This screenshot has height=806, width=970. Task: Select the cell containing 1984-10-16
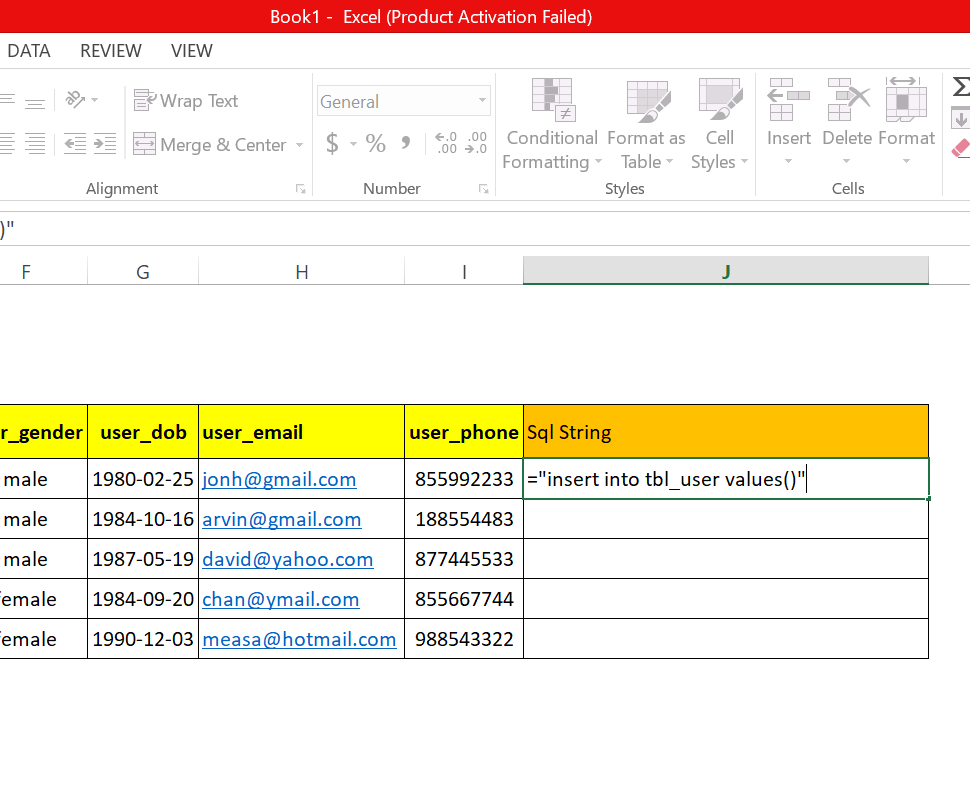[143, 519]
